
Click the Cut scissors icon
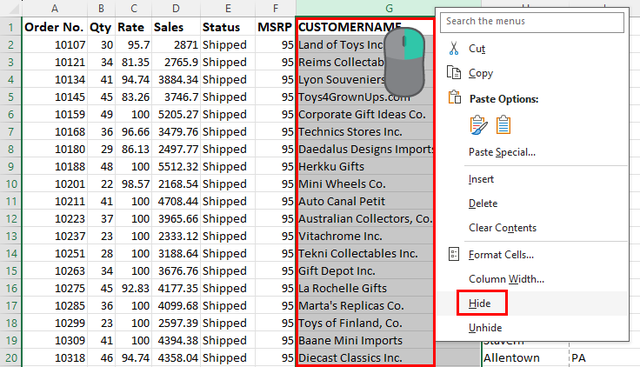453,48
